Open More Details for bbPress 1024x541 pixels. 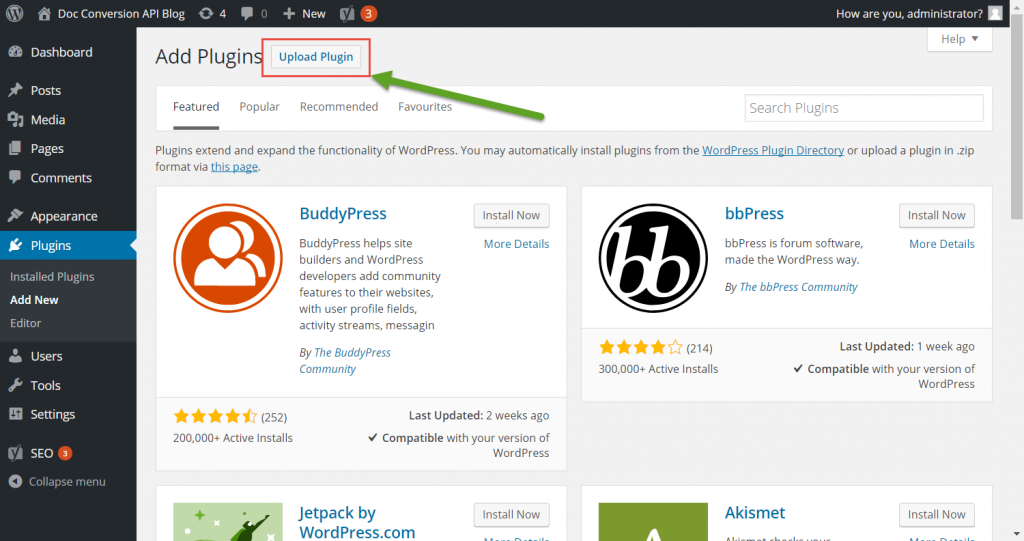[942, 244]
